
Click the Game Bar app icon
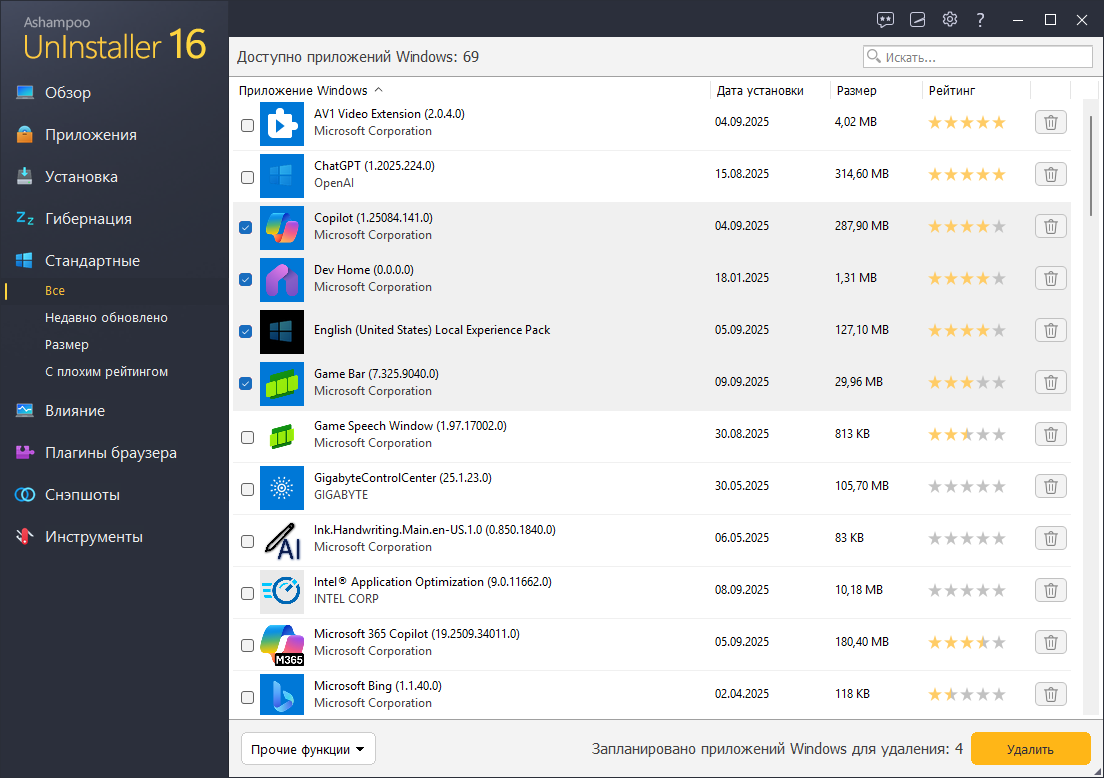[x=282, y=384]
